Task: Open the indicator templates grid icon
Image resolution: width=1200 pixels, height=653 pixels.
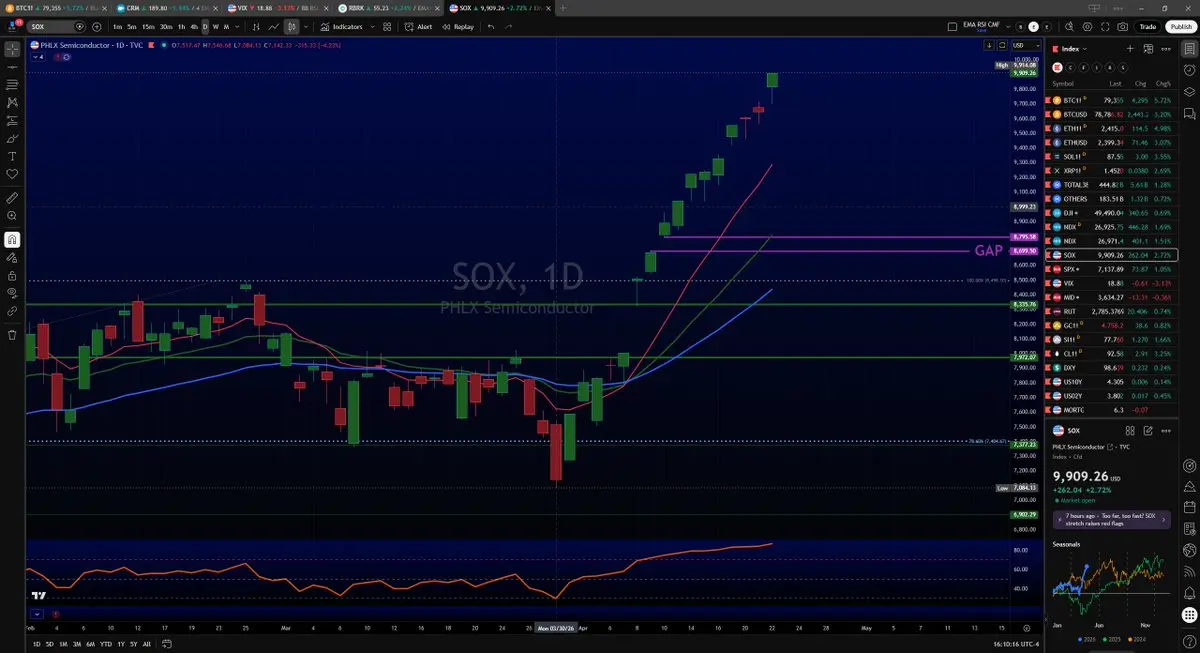Action: click(387, 26)
